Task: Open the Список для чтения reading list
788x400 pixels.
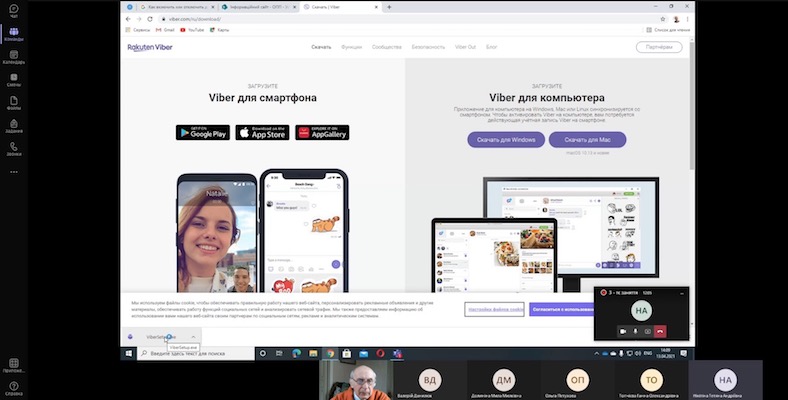Action: click(x=668, y=30)
